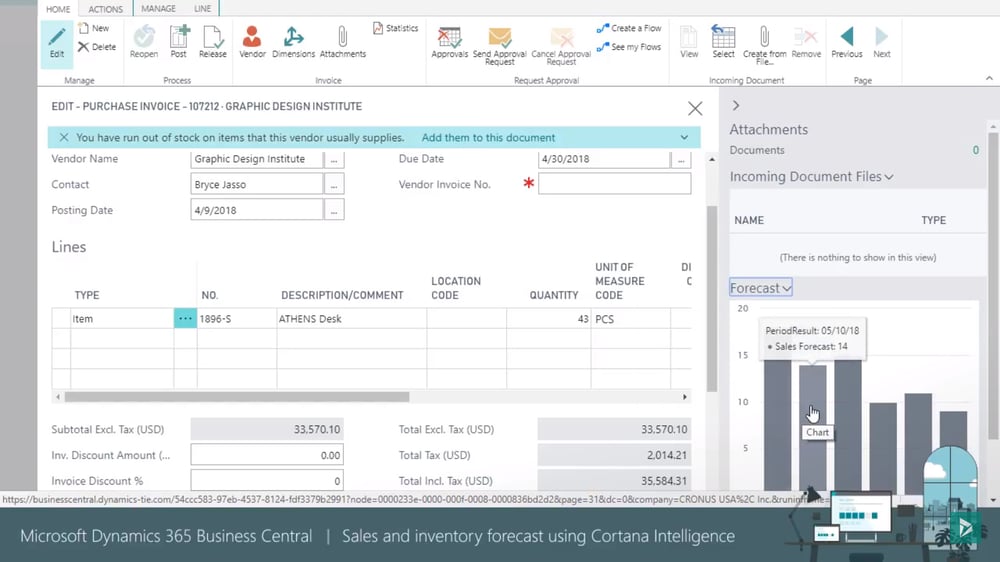
Task: Switch to the MANAGE tab
Action: click(x=158, y=8)
